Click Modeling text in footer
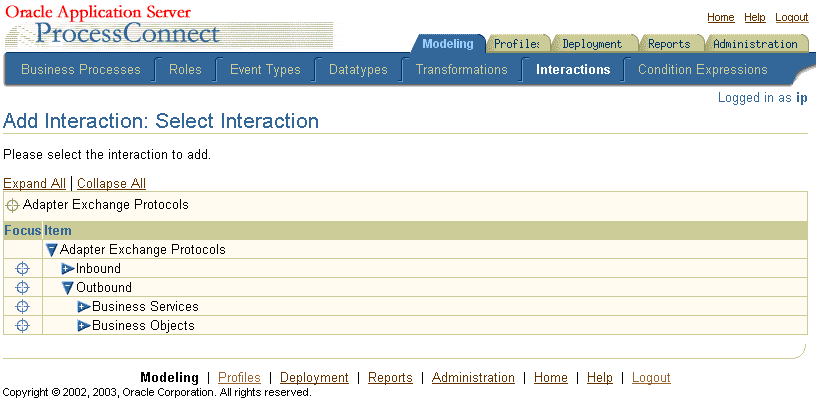The width and height of the screenshot is (816, 402). coord(170,378)
